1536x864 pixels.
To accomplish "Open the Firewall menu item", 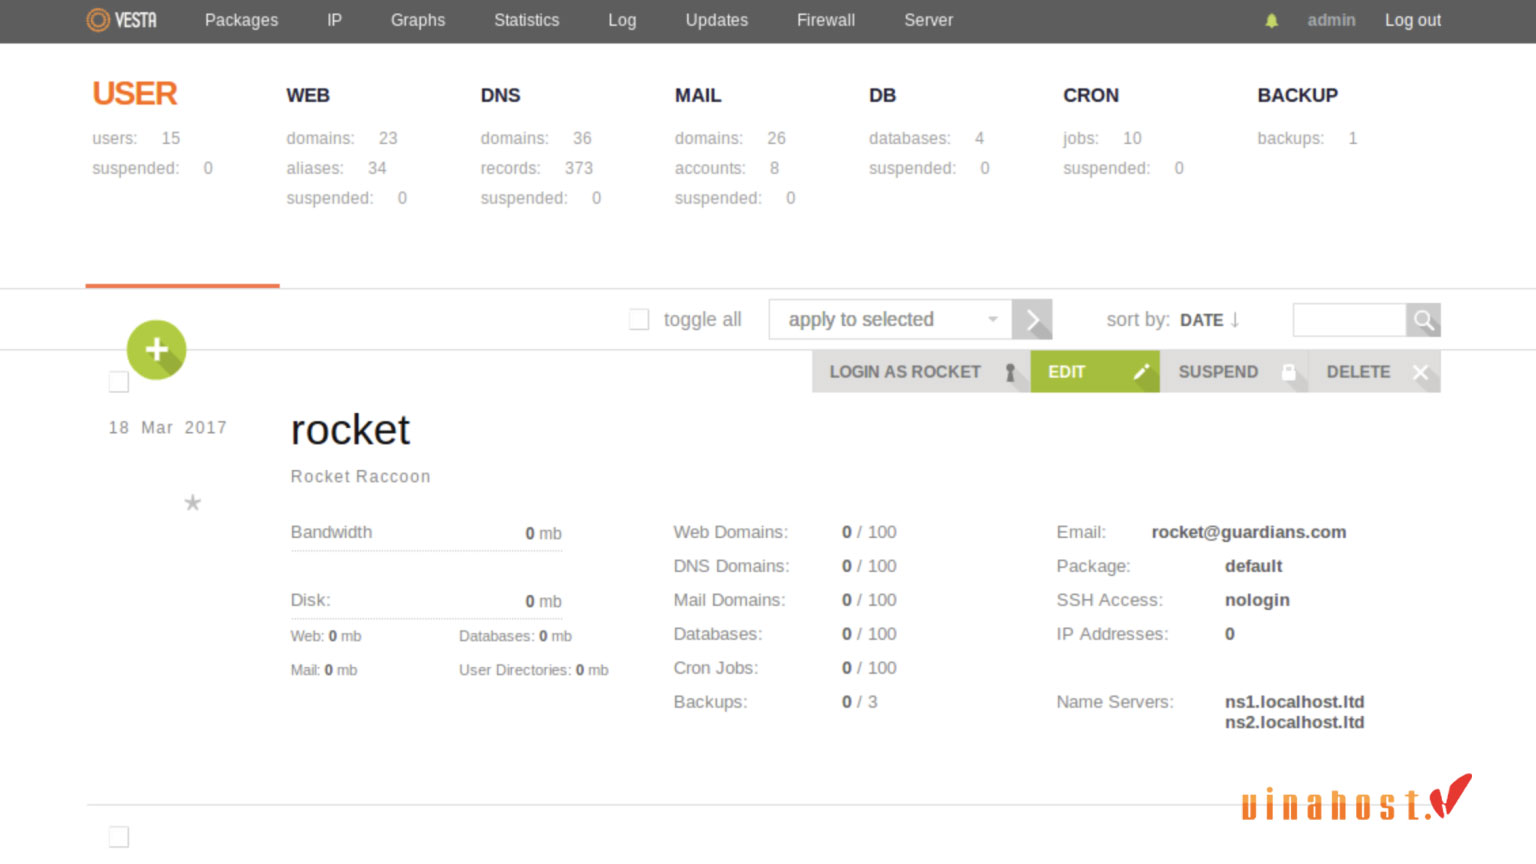I will [x=825, y=20].
